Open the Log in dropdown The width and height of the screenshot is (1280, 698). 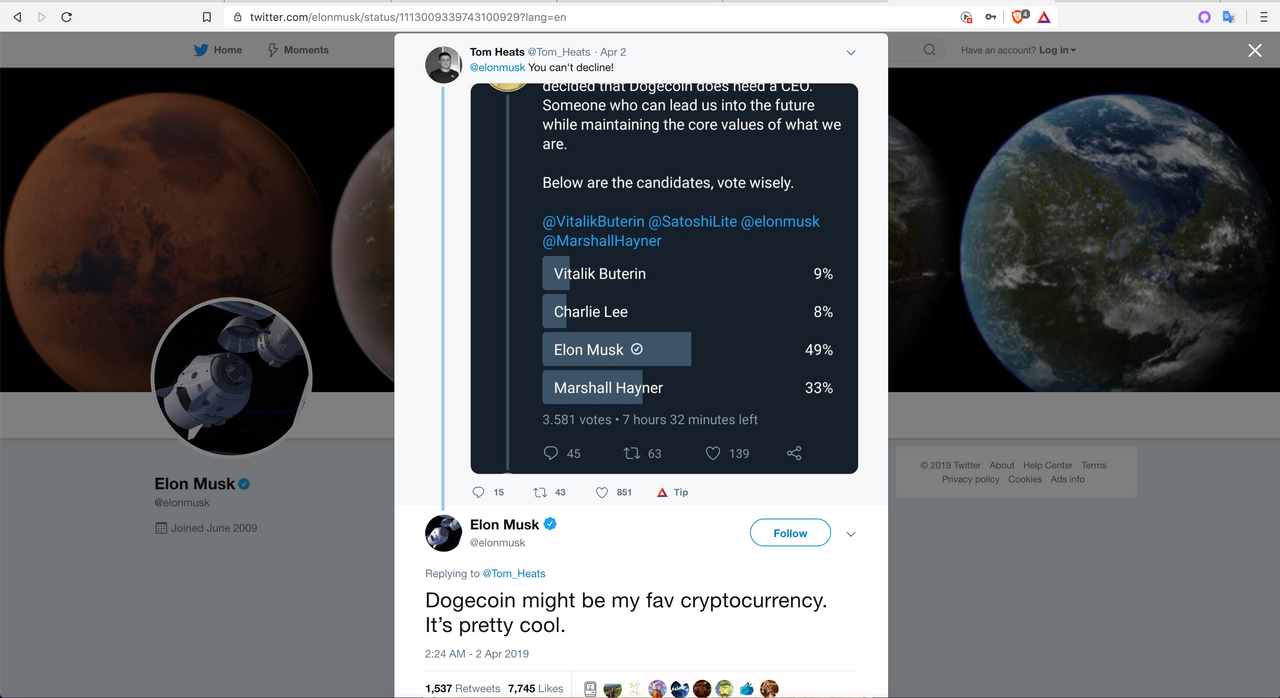coord(1057,50)
